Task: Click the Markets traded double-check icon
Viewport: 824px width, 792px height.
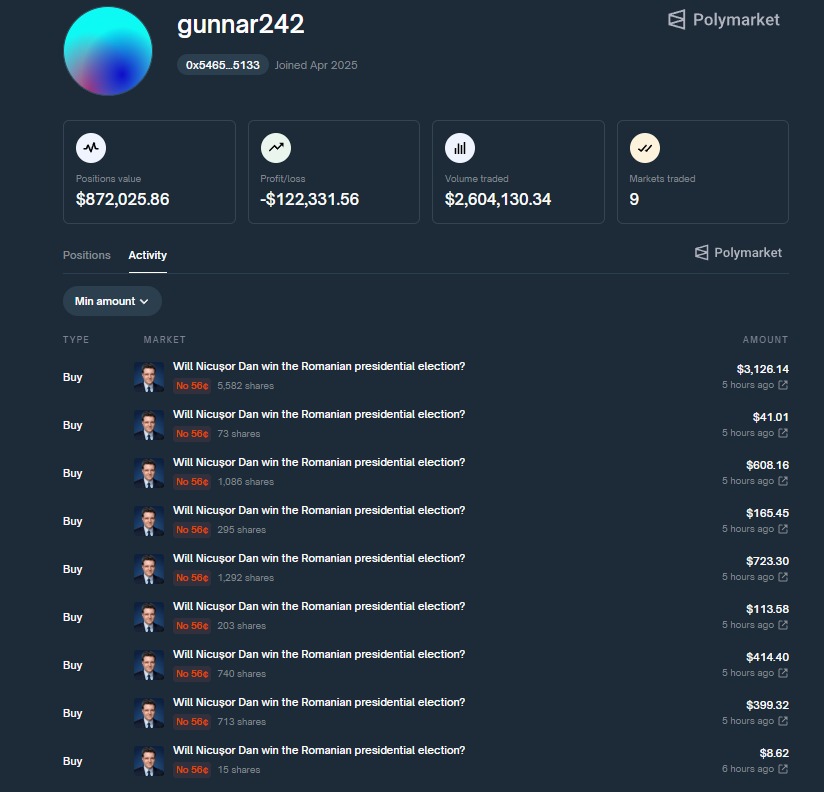Action: point(645,148)
